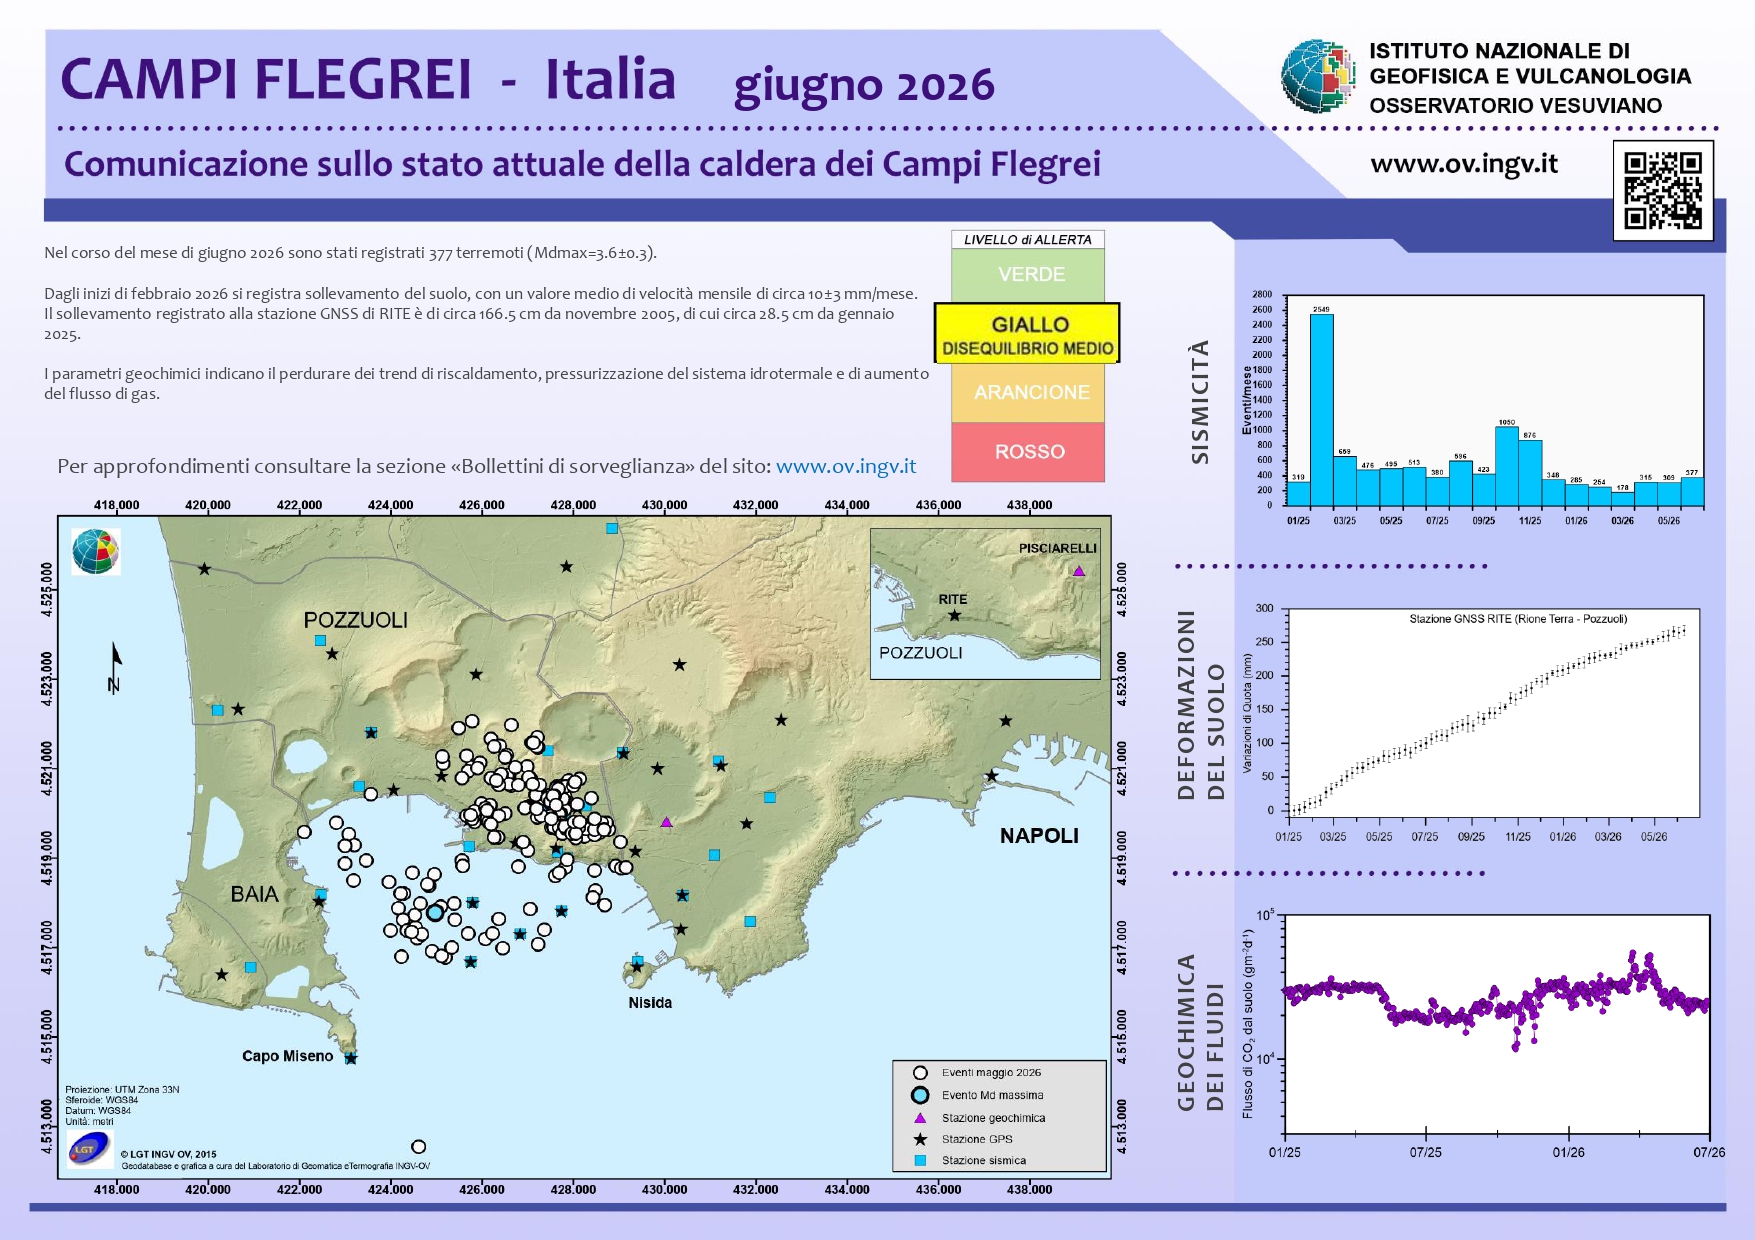Click the 'Proiezione: UTM Zona 33N' note

(x=122, y=1090)
